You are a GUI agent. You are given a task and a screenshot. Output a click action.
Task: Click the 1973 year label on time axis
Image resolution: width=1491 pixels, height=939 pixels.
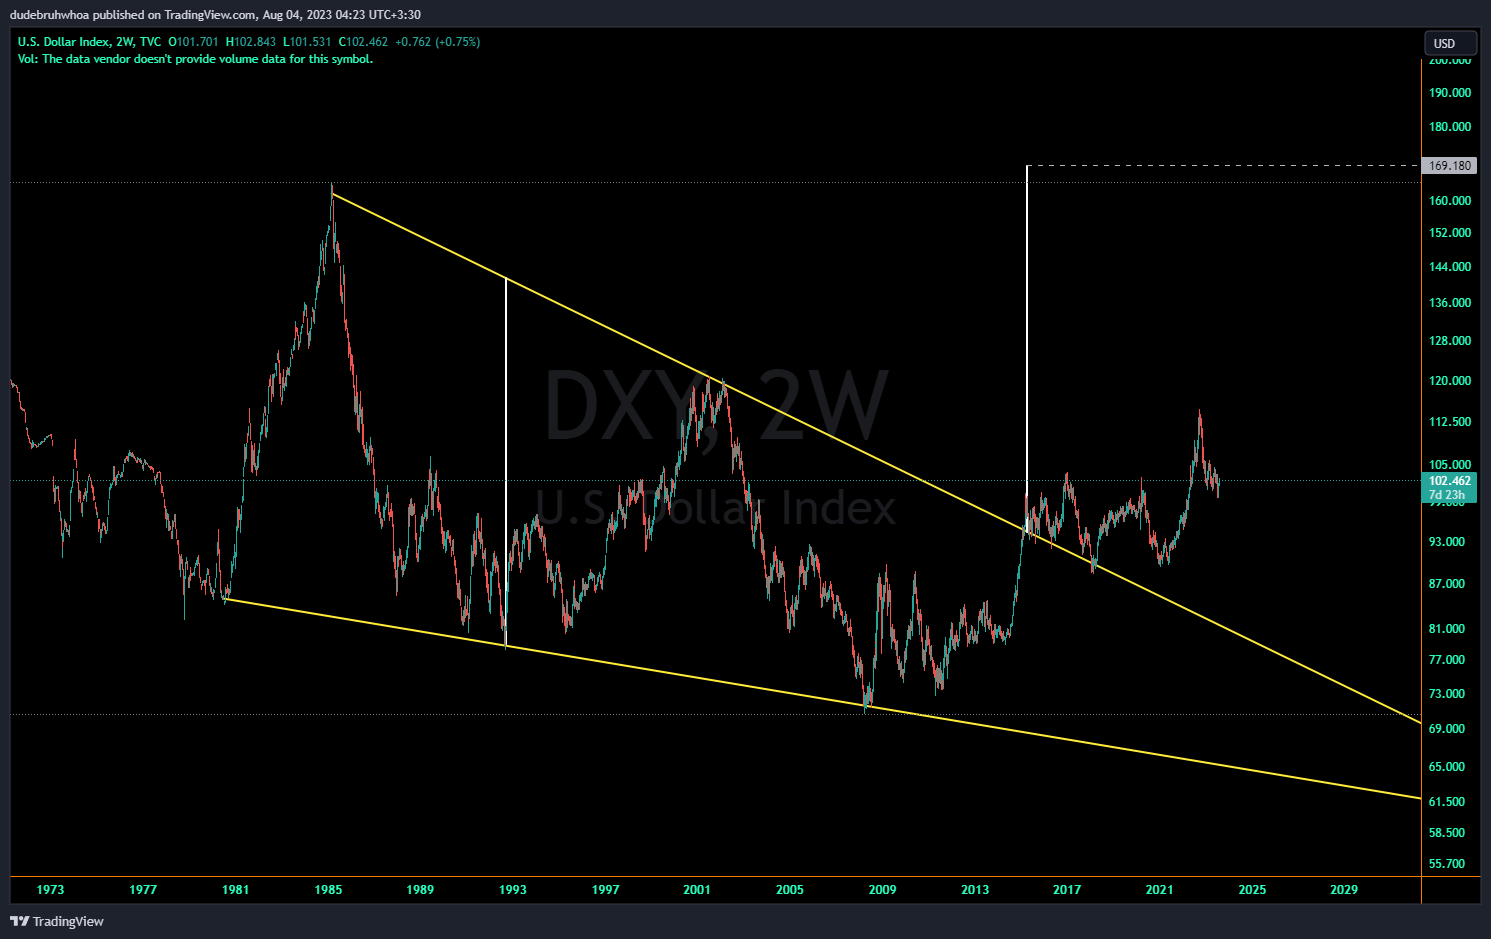50,889
